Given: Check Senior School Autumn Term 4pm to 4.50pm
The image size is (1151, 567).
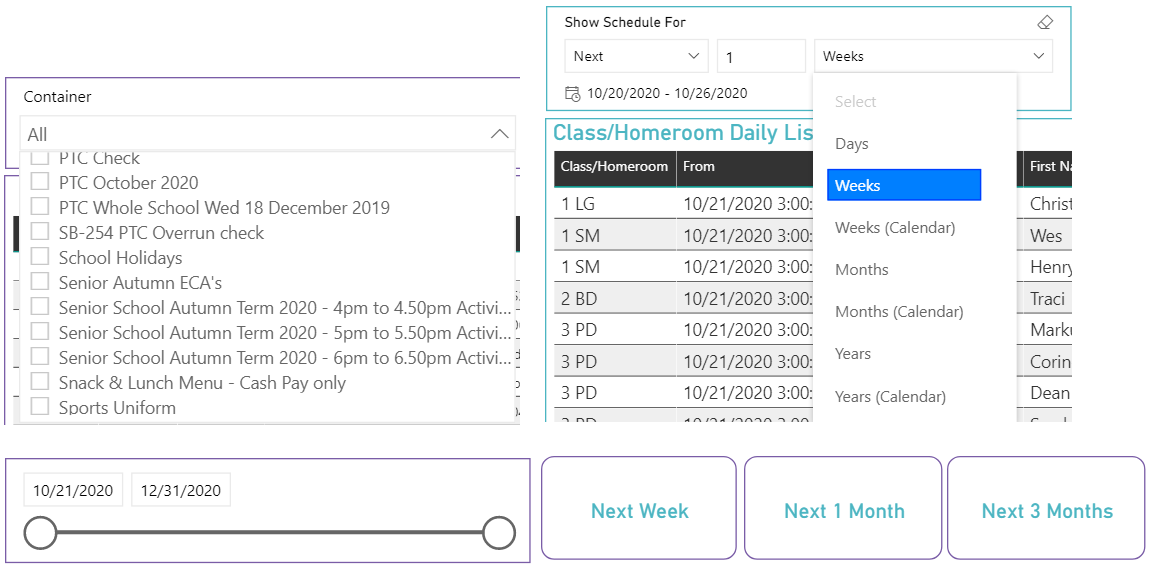Looking at the screenshot, I should click(40, 307).
